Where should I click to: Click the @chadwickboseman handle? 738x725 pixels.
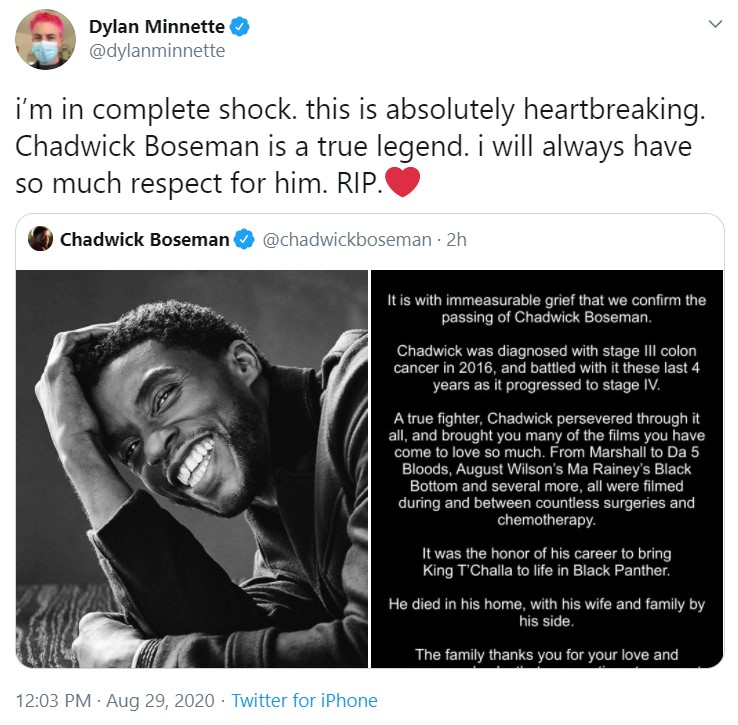(347, 240)
